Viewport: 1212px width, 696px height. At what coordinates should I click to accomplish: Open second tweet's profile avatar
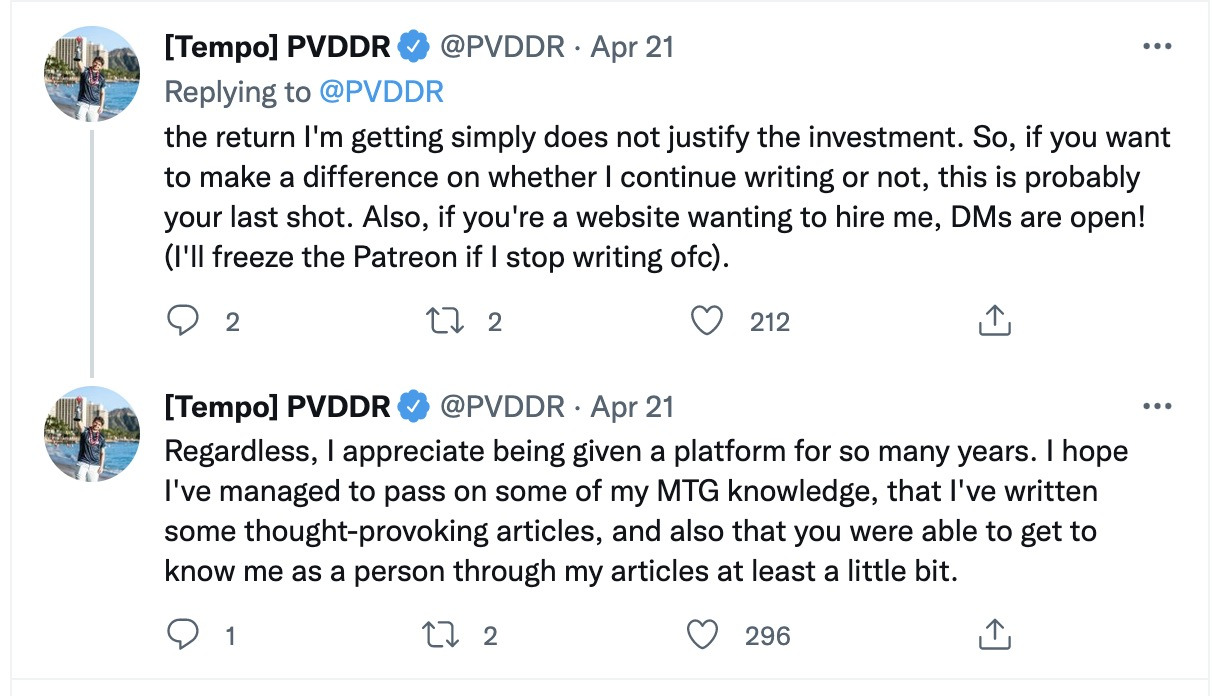92,434
